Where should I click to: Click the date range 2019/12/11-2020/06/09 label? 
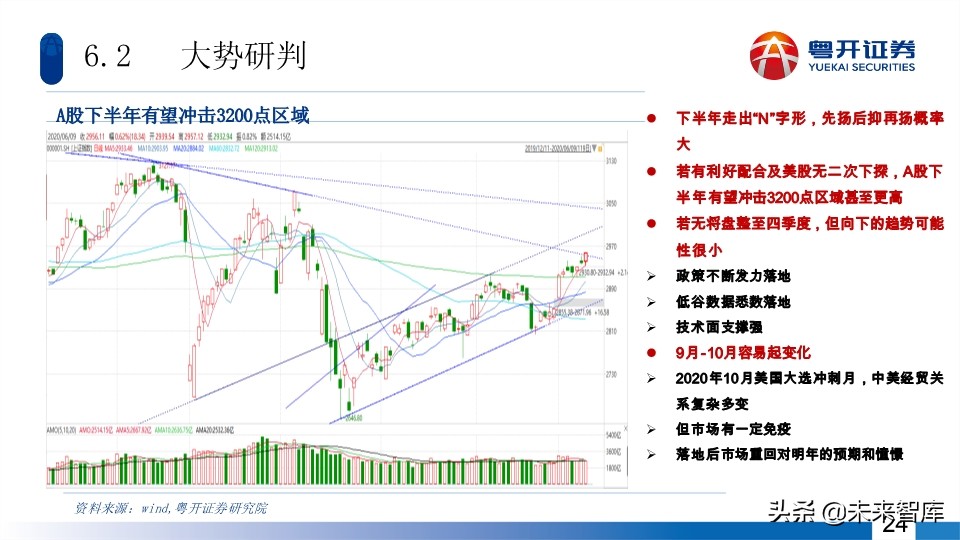click(557, 149)
